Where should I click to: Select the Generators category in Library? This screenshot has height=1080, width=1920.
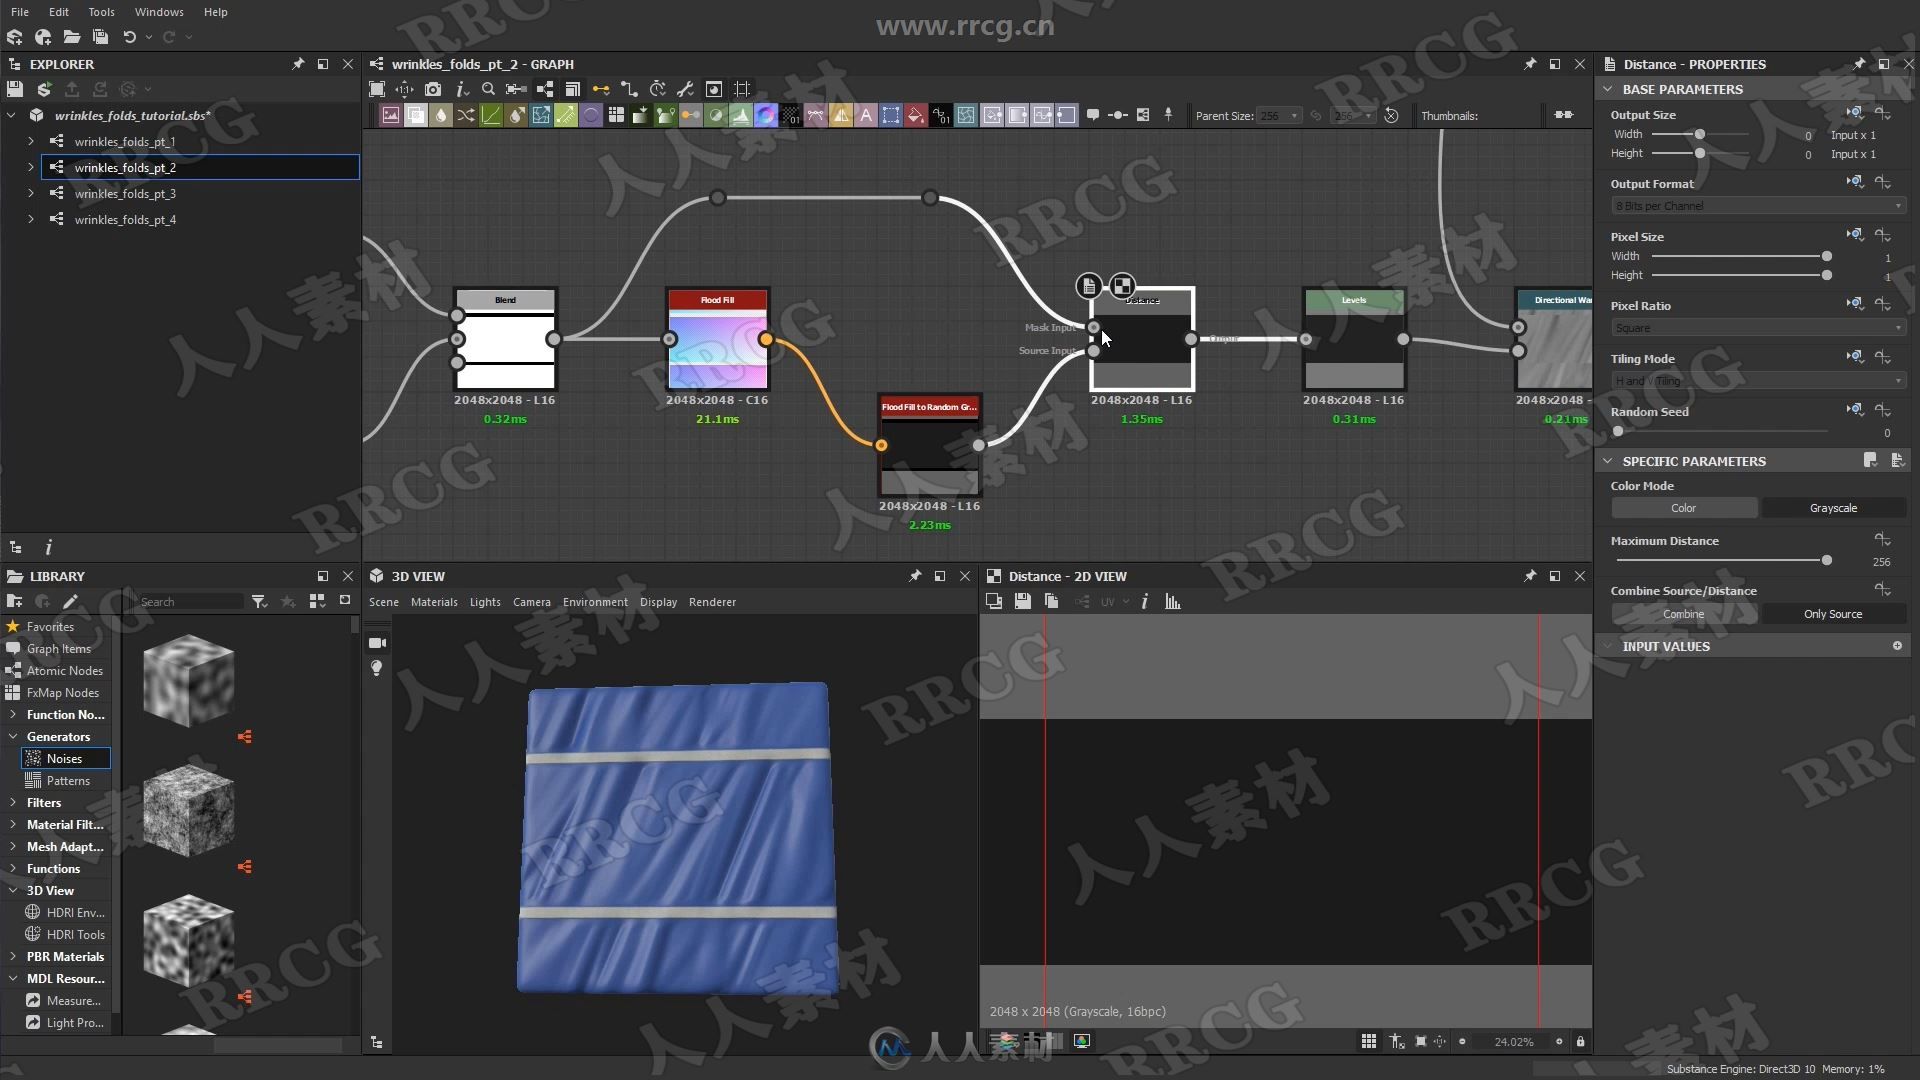click(x=58, y=736)
